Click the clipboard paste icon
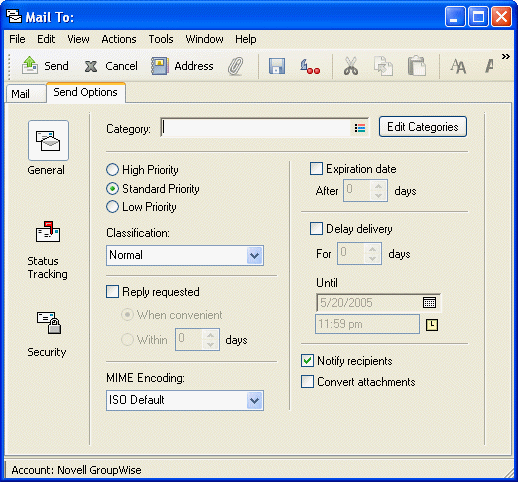518x482 pixels. click(x=417, y=66)
